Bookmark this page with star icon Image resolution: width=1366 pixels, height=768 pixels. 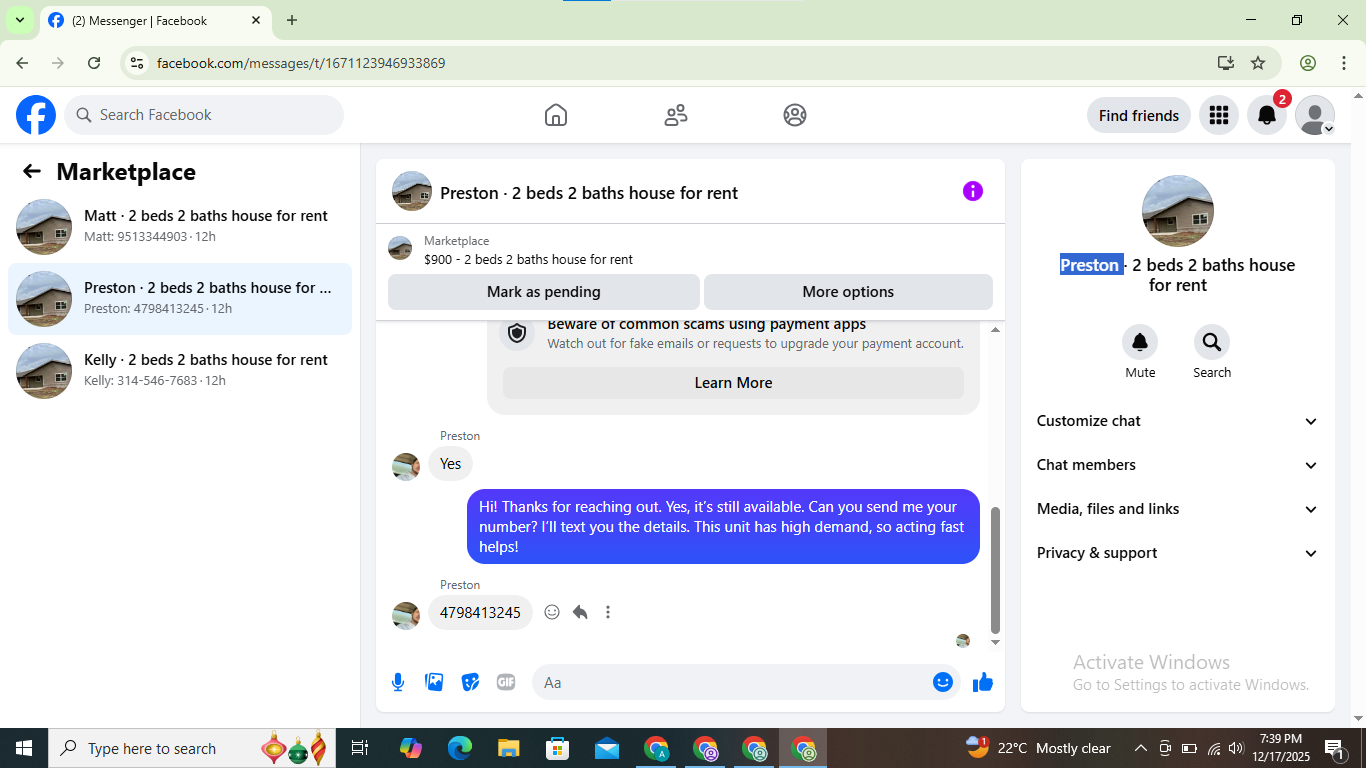point(1258,63)
